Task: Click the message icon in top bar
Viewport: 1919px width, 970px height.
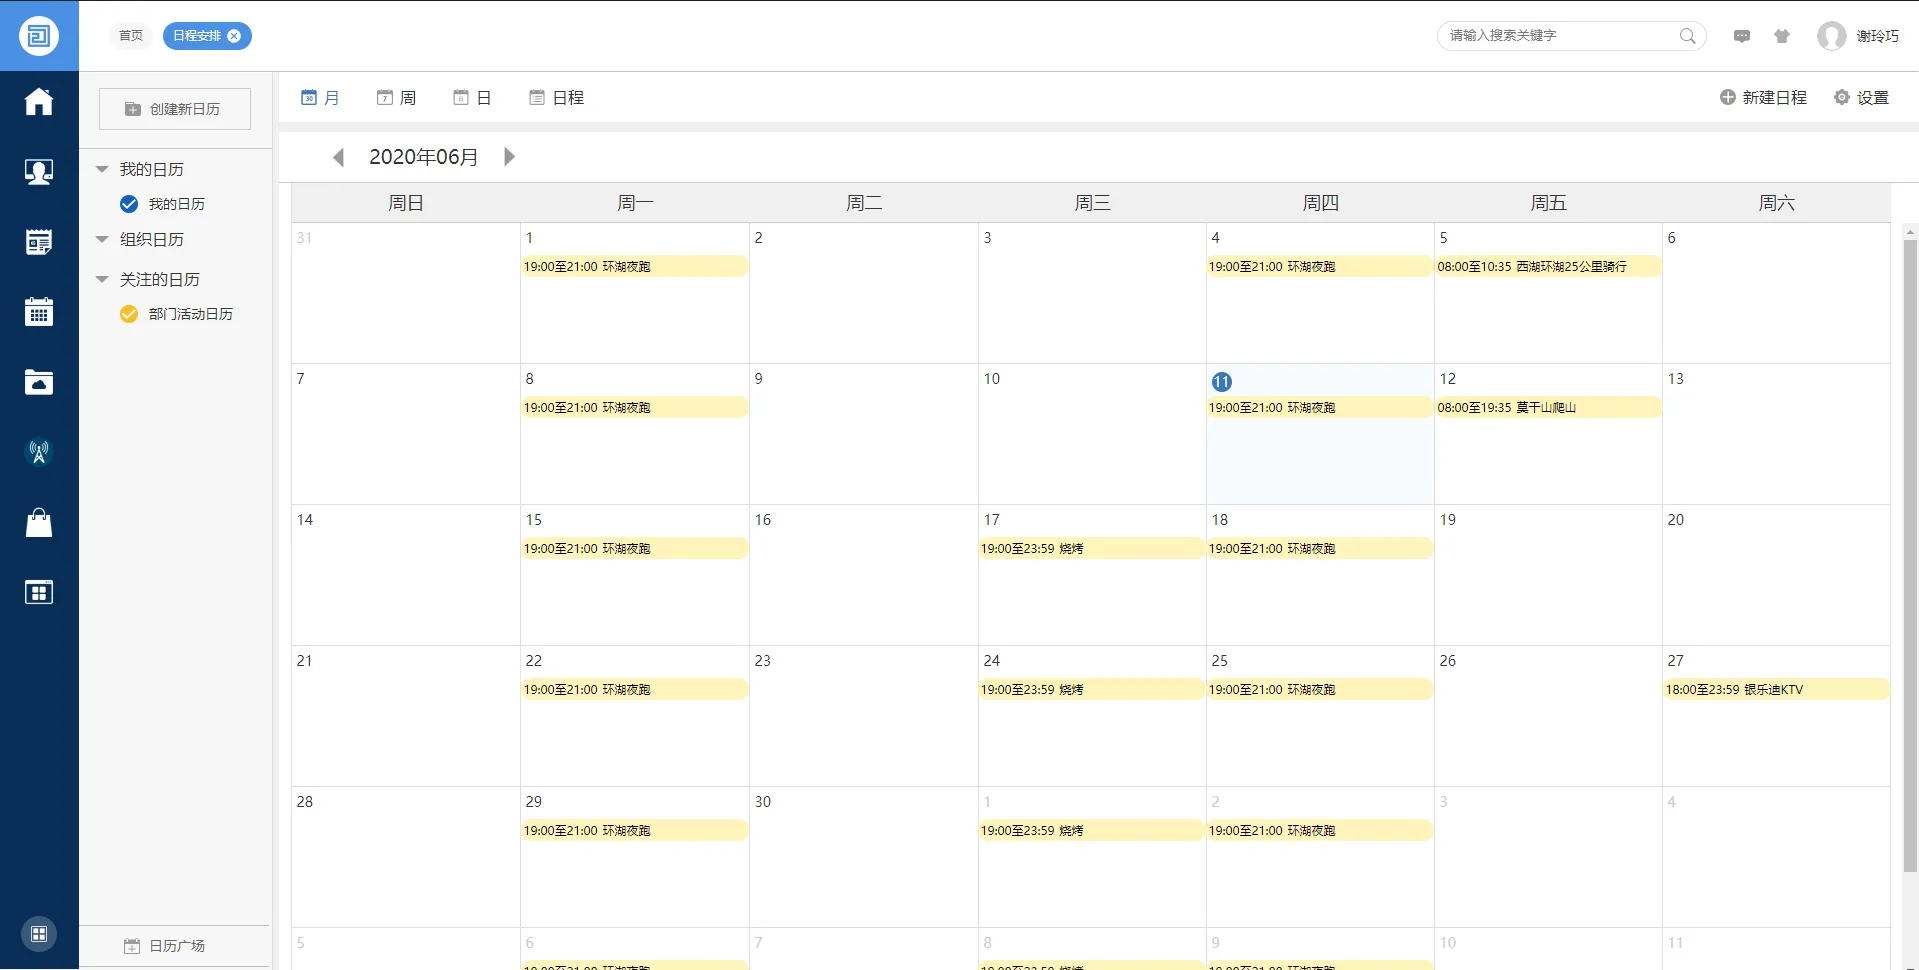Action: [x=1742, y=36]
